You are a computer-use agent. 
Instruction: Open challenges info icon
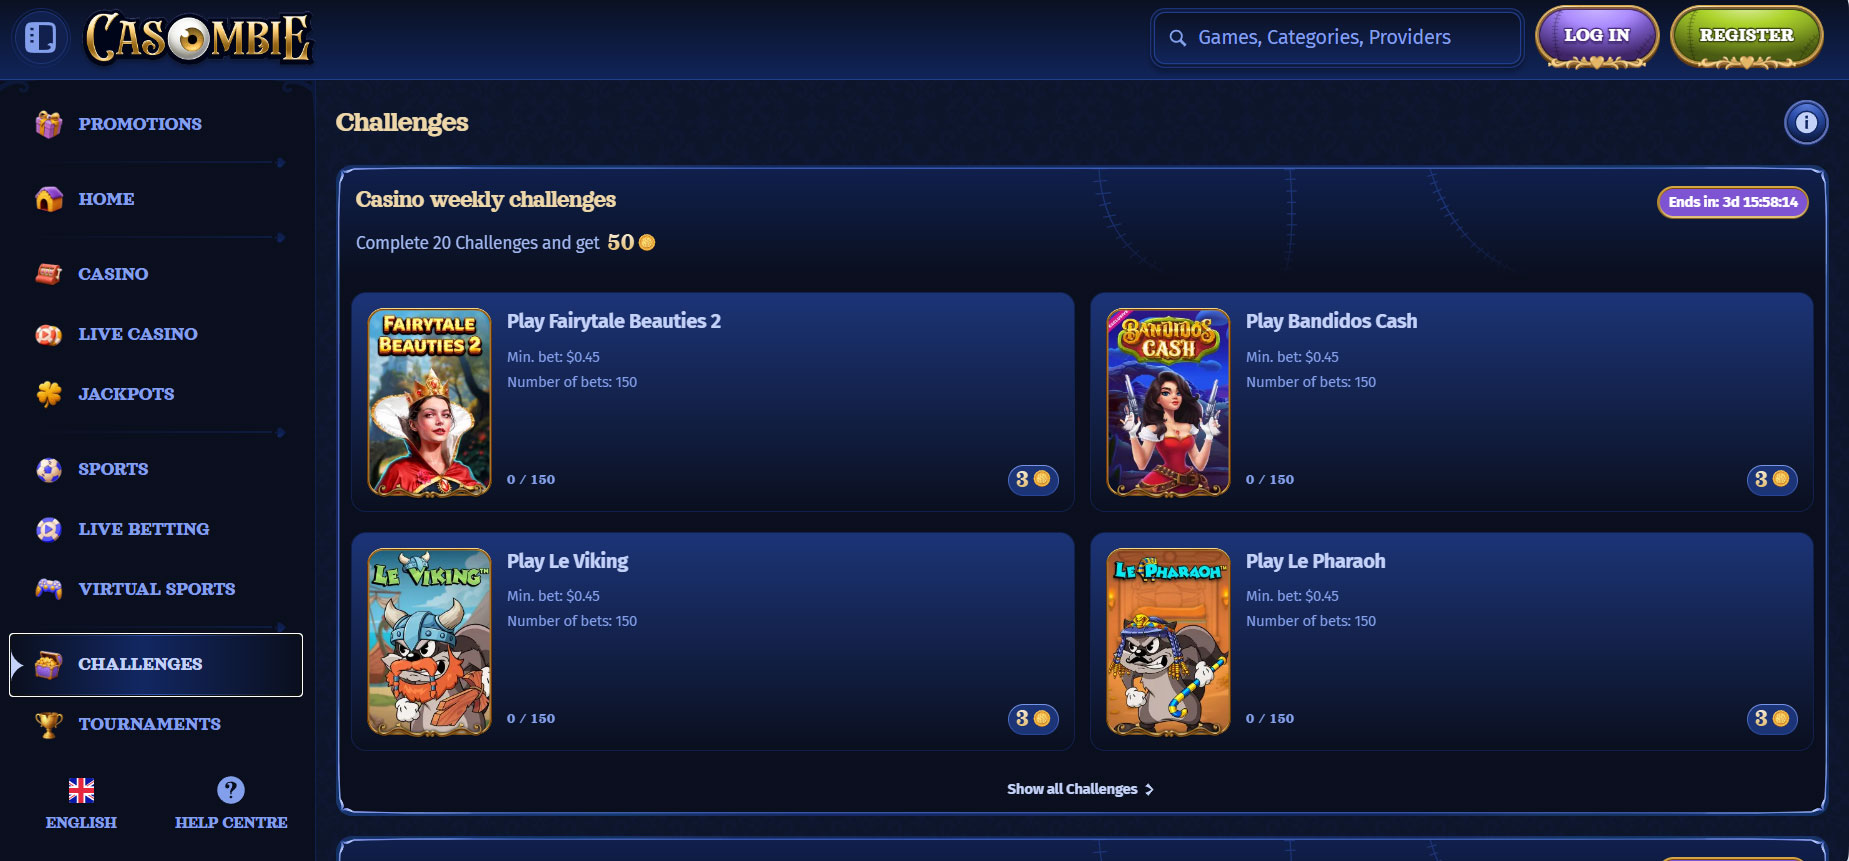[1806, 122]
